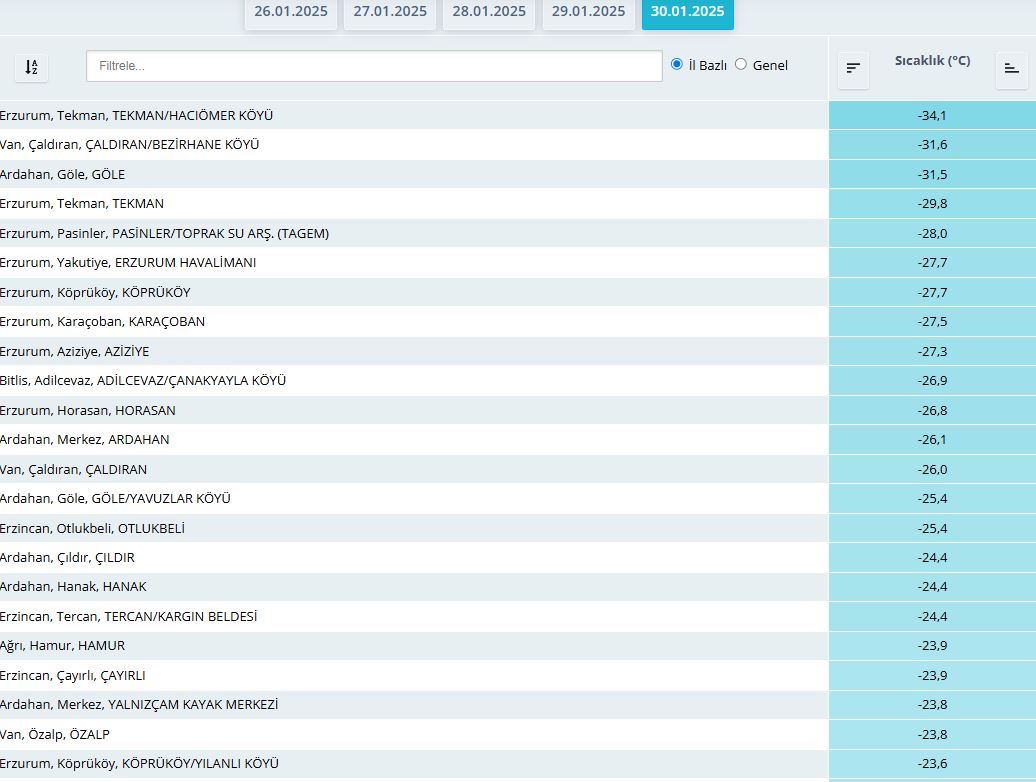Image resolution: width=1036 pixels, height=782 pixels.
Task: Select the Tekman/Haciömer Köyü row
Action: (x=137, y=115)
